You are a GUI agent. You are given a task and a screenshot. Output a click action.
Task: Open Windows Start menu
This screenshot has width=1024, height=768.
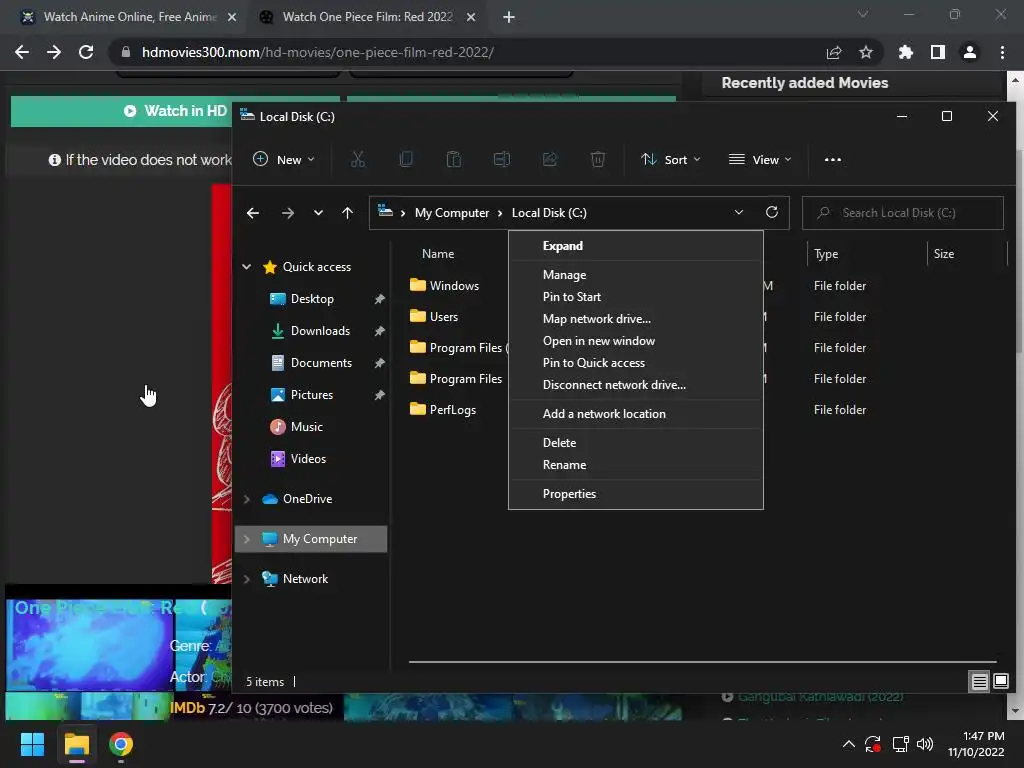[x=32, y=744]
